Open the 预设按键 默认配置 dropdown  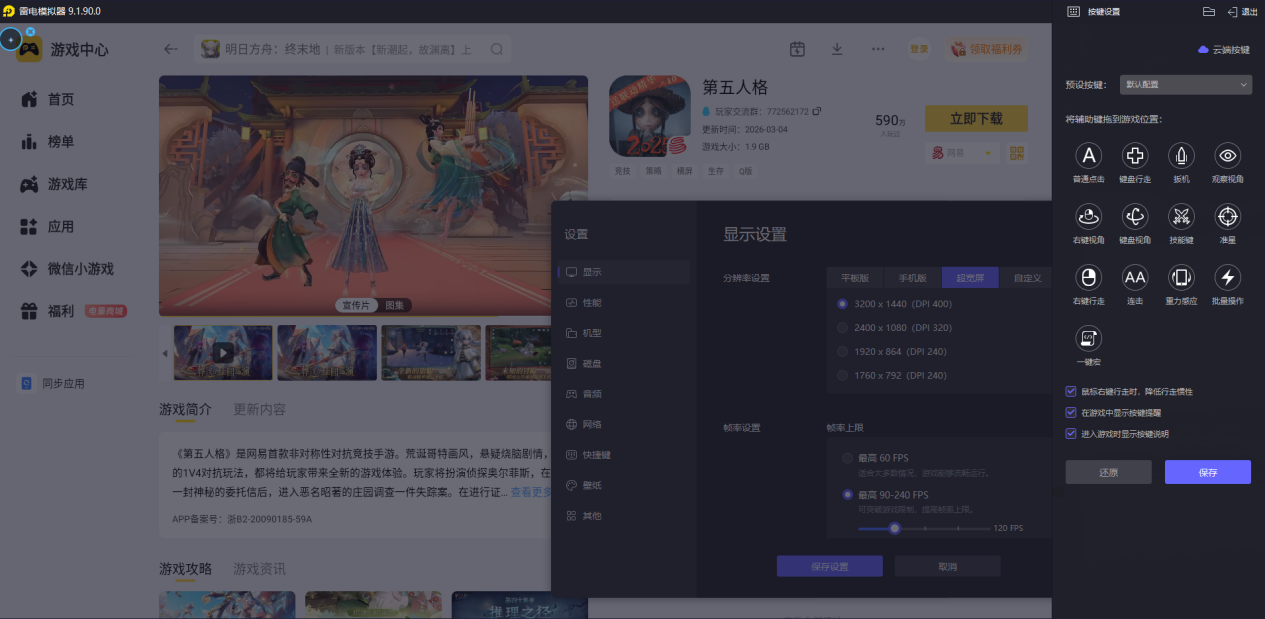pos(1185,85)
